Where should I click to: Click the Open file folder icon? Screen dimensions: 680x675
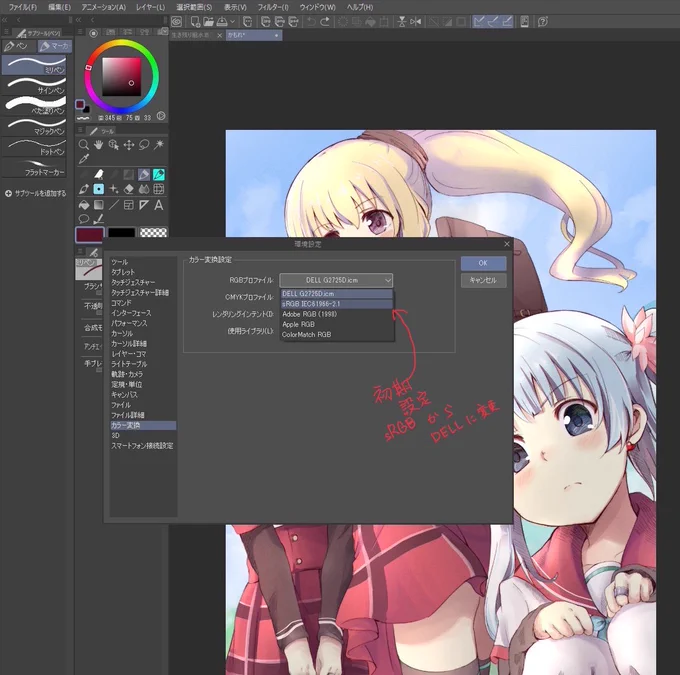(x=209, y=22)
